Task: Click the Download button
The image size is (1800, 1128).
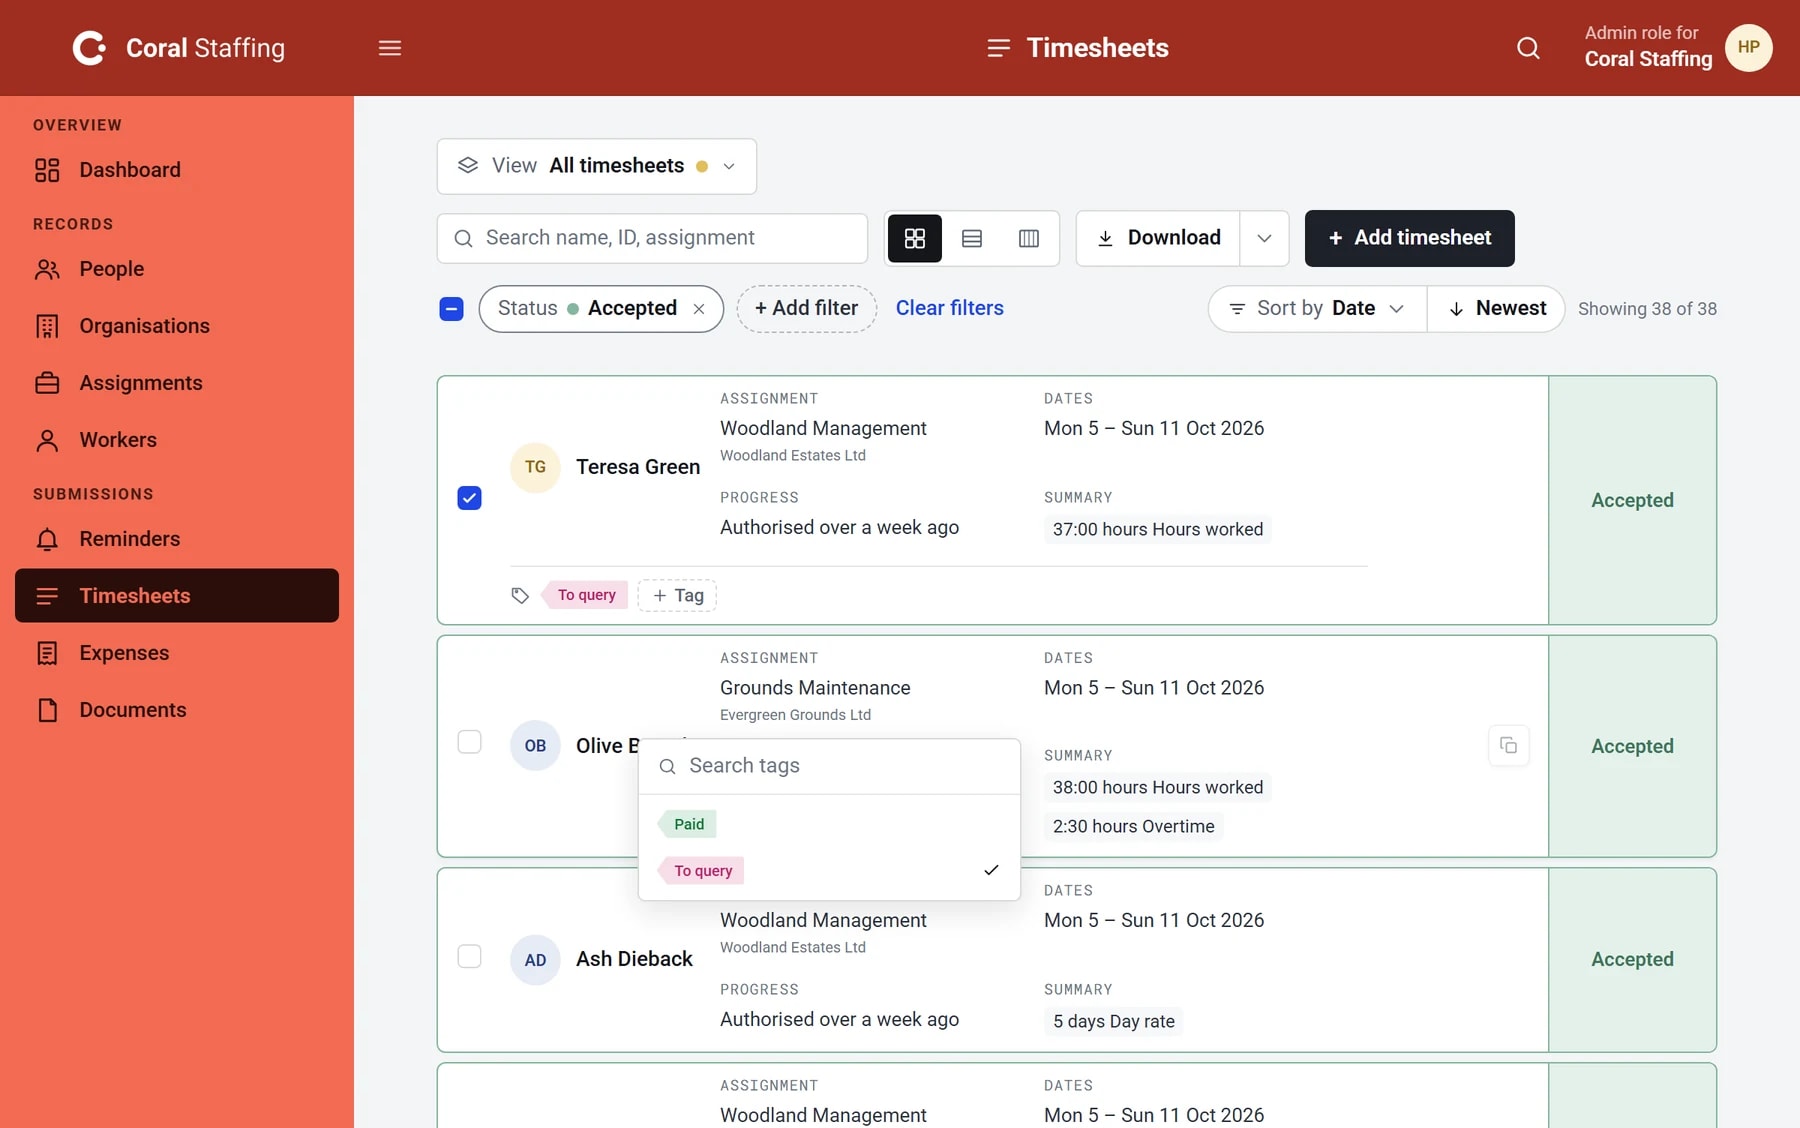Action: coord(1158,238)
